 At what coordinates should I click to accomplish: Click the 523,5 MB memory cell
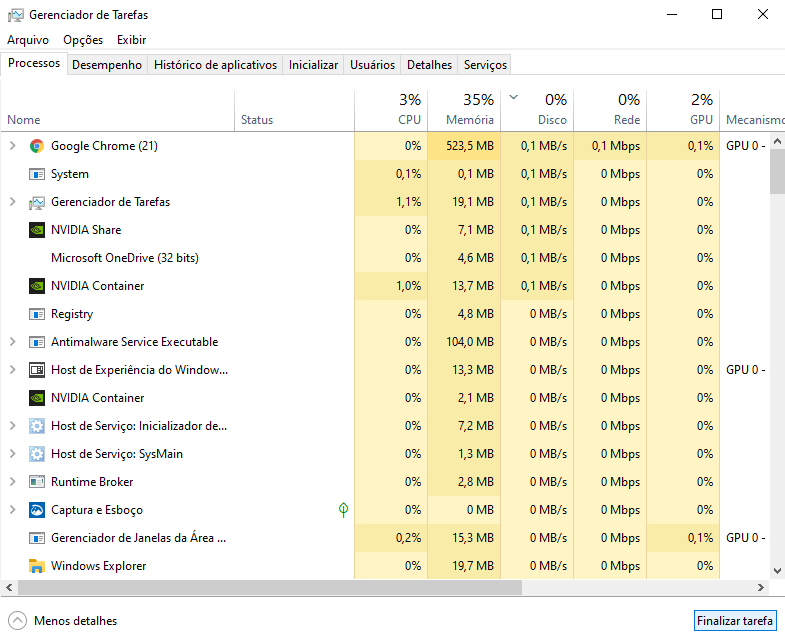point(464,146)
